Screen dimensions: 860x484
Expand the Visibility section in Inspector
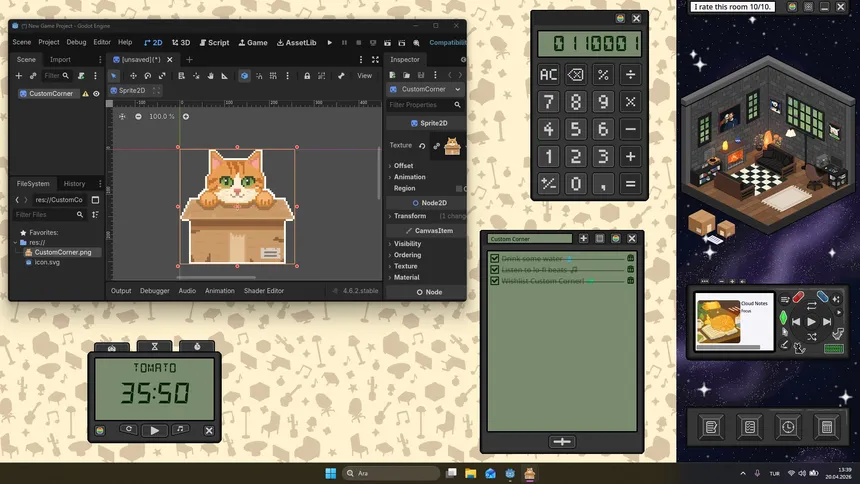[407, 244]
